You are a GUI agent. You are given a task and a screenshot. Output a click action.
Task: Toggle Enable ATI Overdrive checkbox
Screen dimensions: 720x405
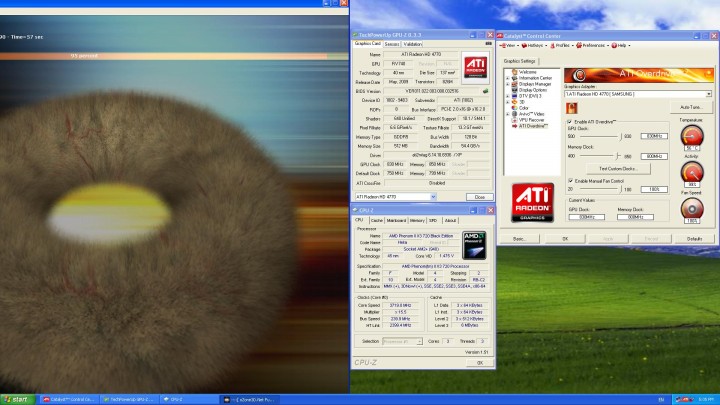tap(570, 122)
